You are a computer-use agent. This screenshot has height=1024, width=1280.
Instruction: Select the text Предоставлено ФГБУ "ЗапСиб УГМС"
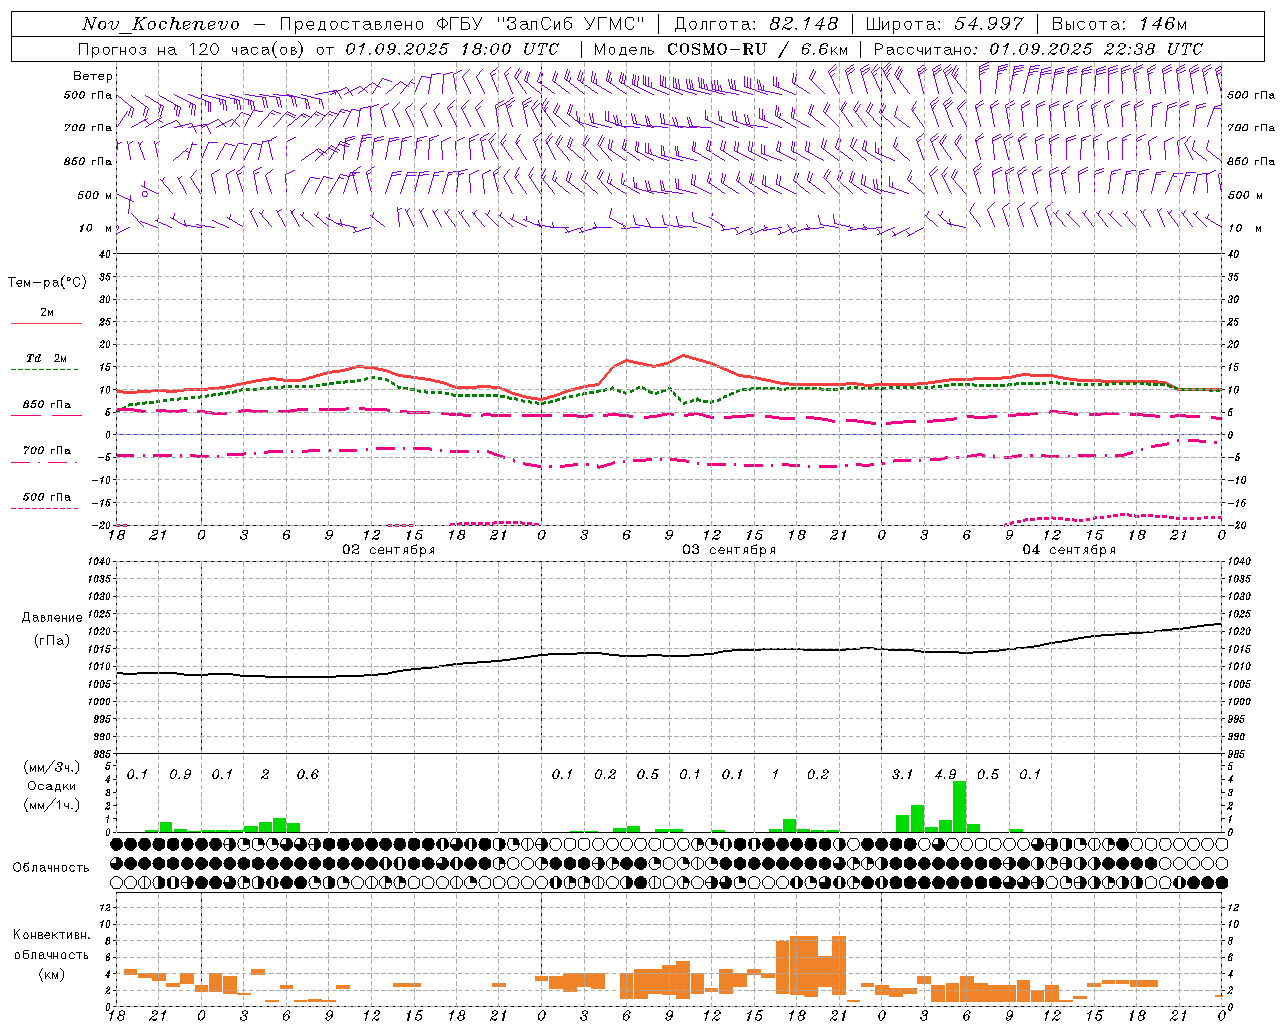(462, 24)
